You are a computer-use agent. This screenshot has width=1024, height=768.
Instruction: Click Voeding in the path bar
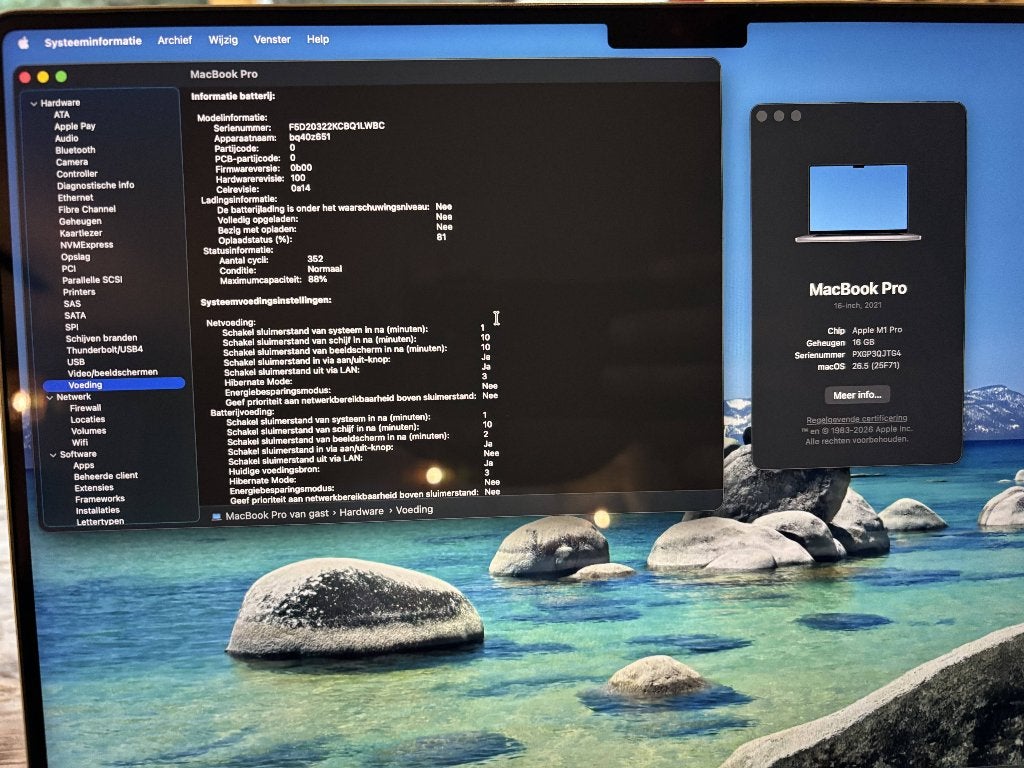tap(414, 509)
